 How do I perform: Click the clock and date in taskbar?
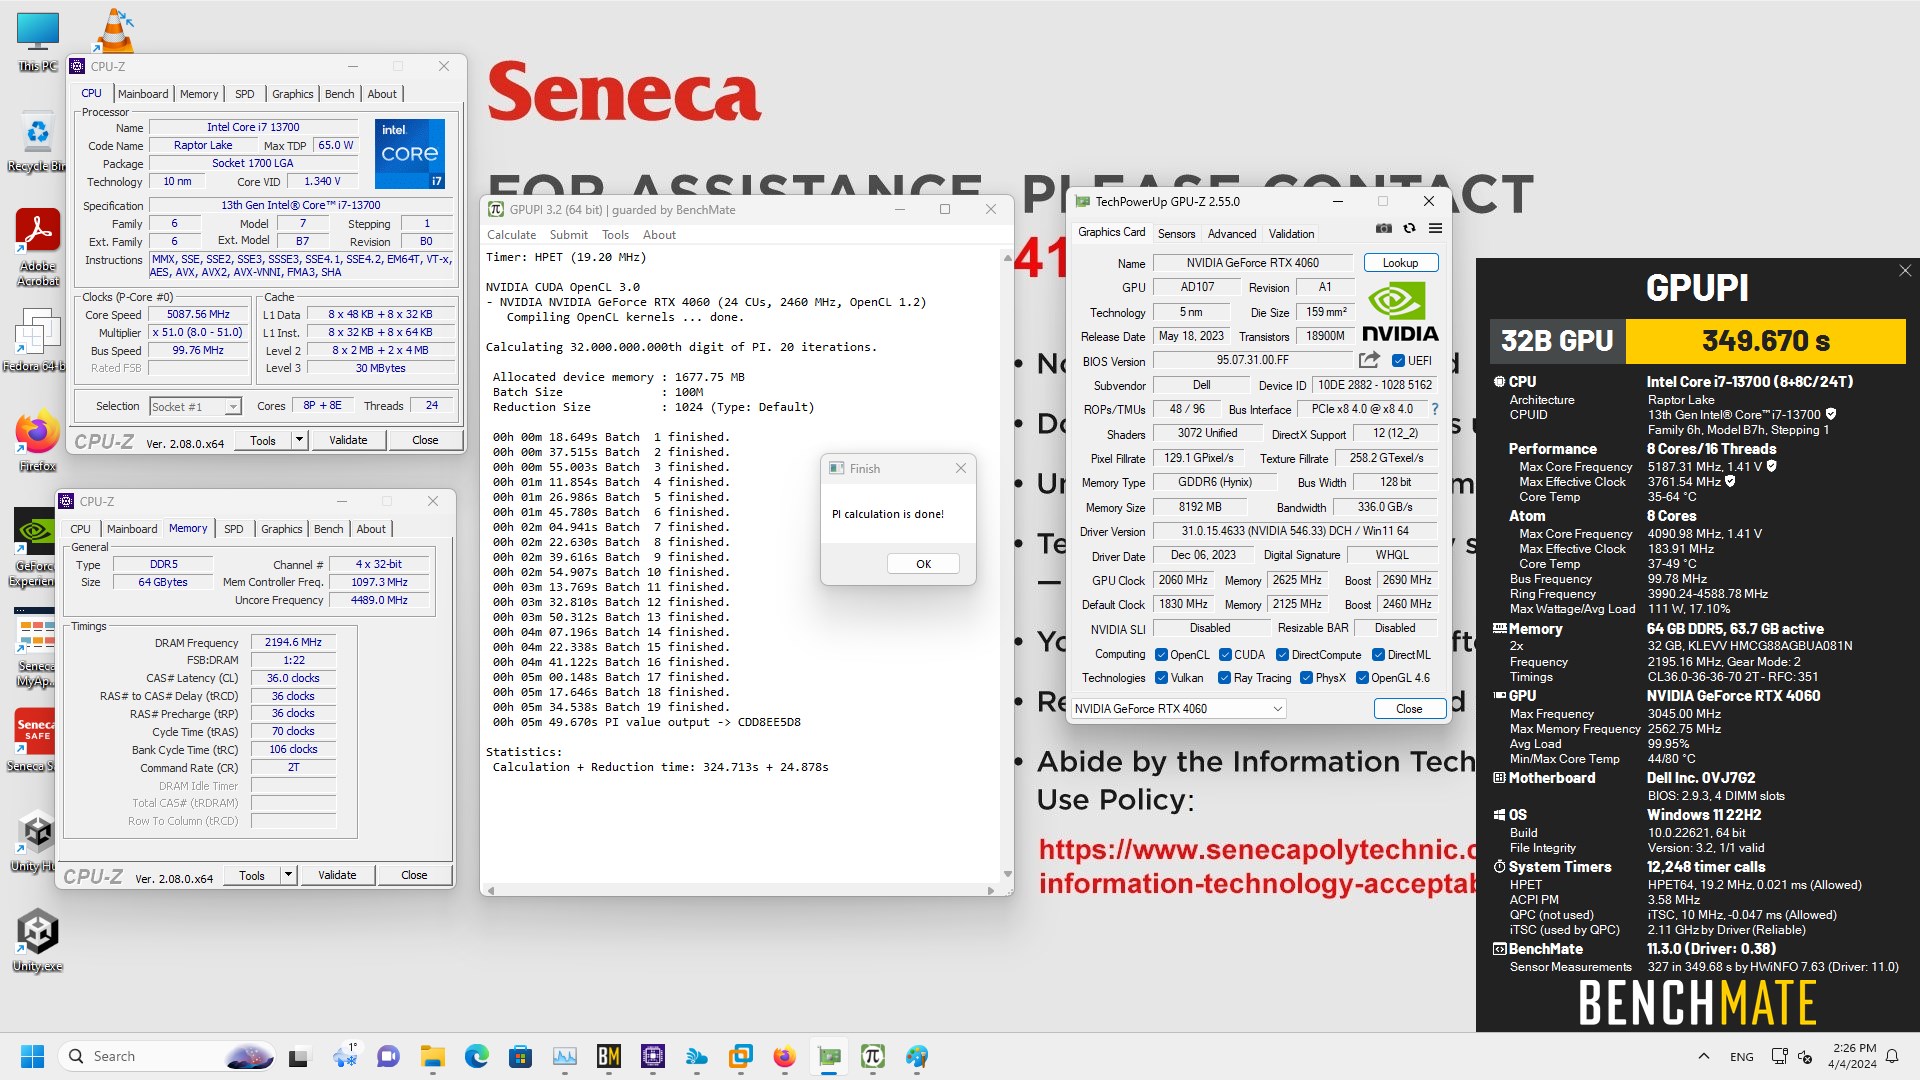click(x=1854, y=1056)
